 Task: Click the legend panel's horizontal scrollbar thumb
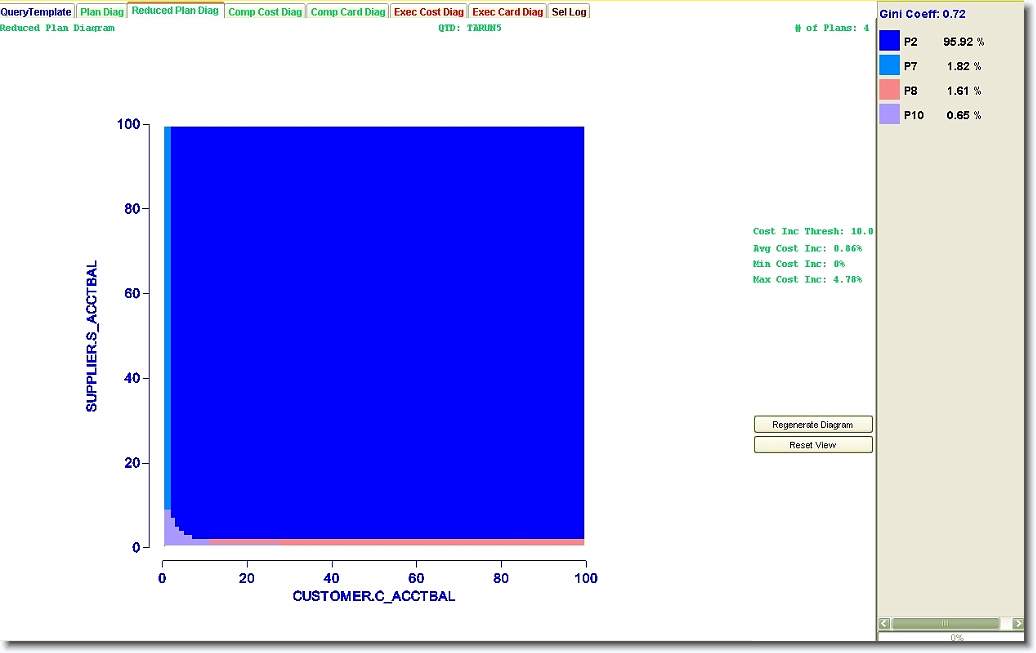[x=944, y=623]
